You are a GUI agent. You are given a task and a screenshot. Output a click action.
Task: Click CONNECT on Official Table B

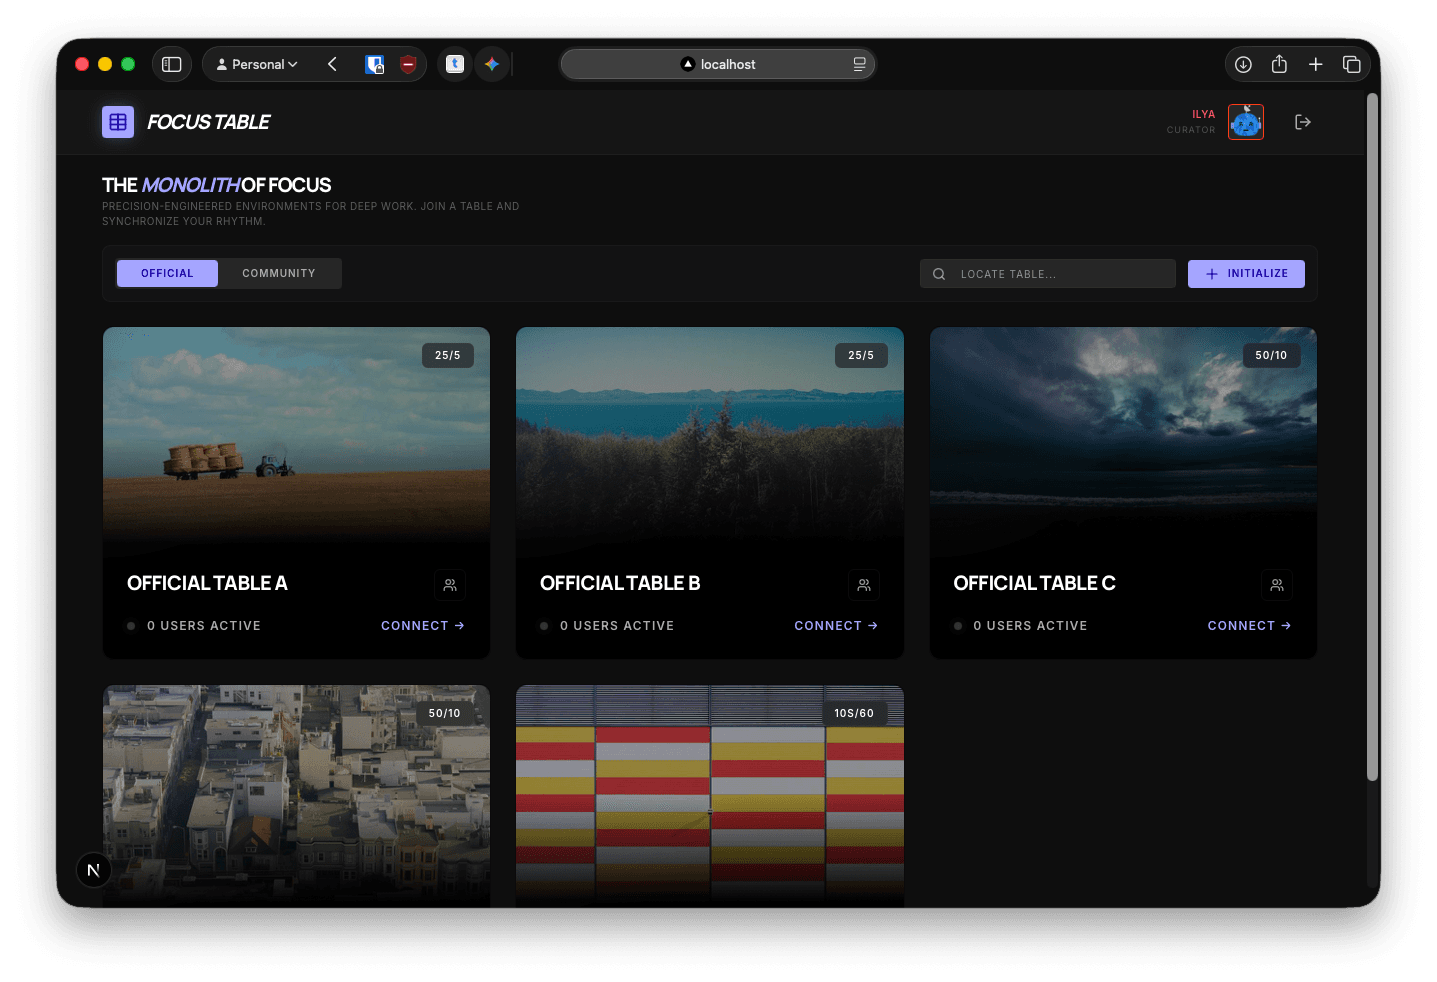click(836, 625)
